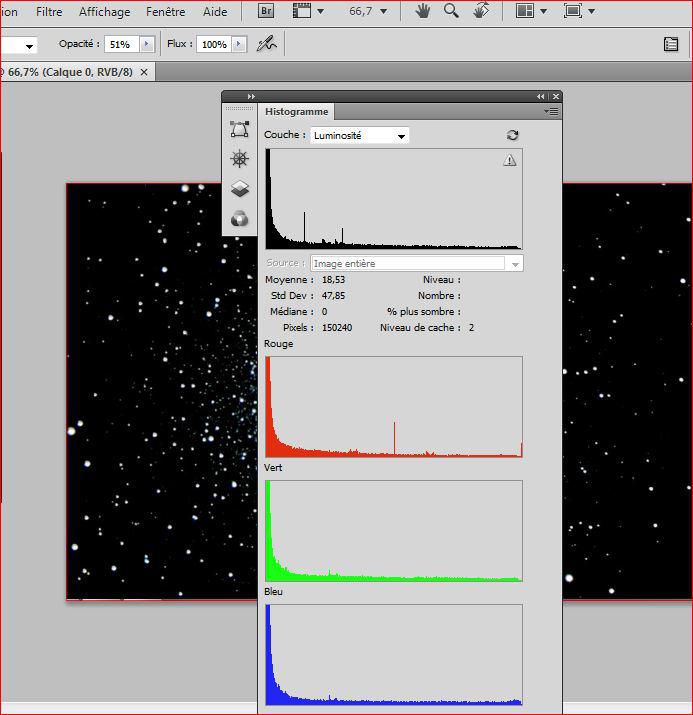Viewport: 693px width, 715px height.
Task: Expand the view extras dropdown arrow
Action: [321, 11]
